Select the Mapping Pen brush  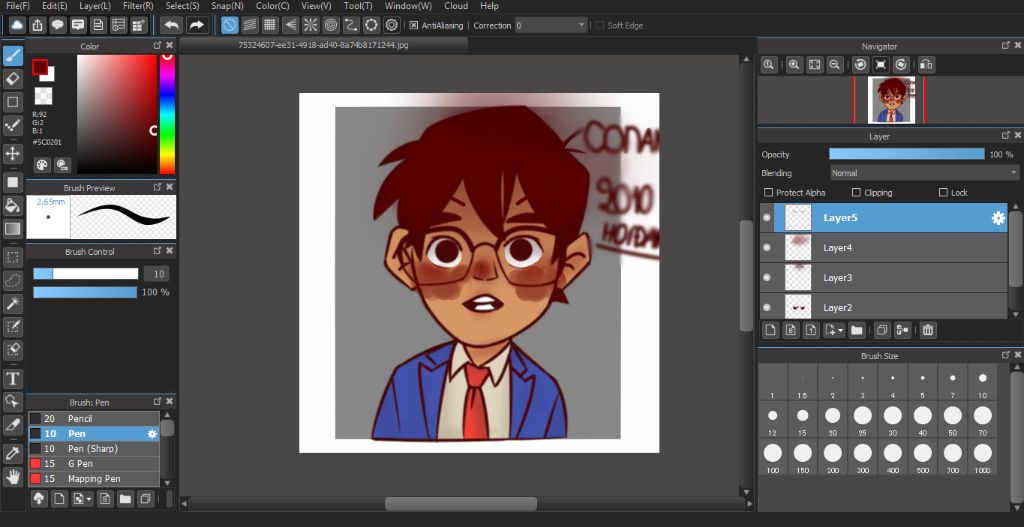click(93, 479)
